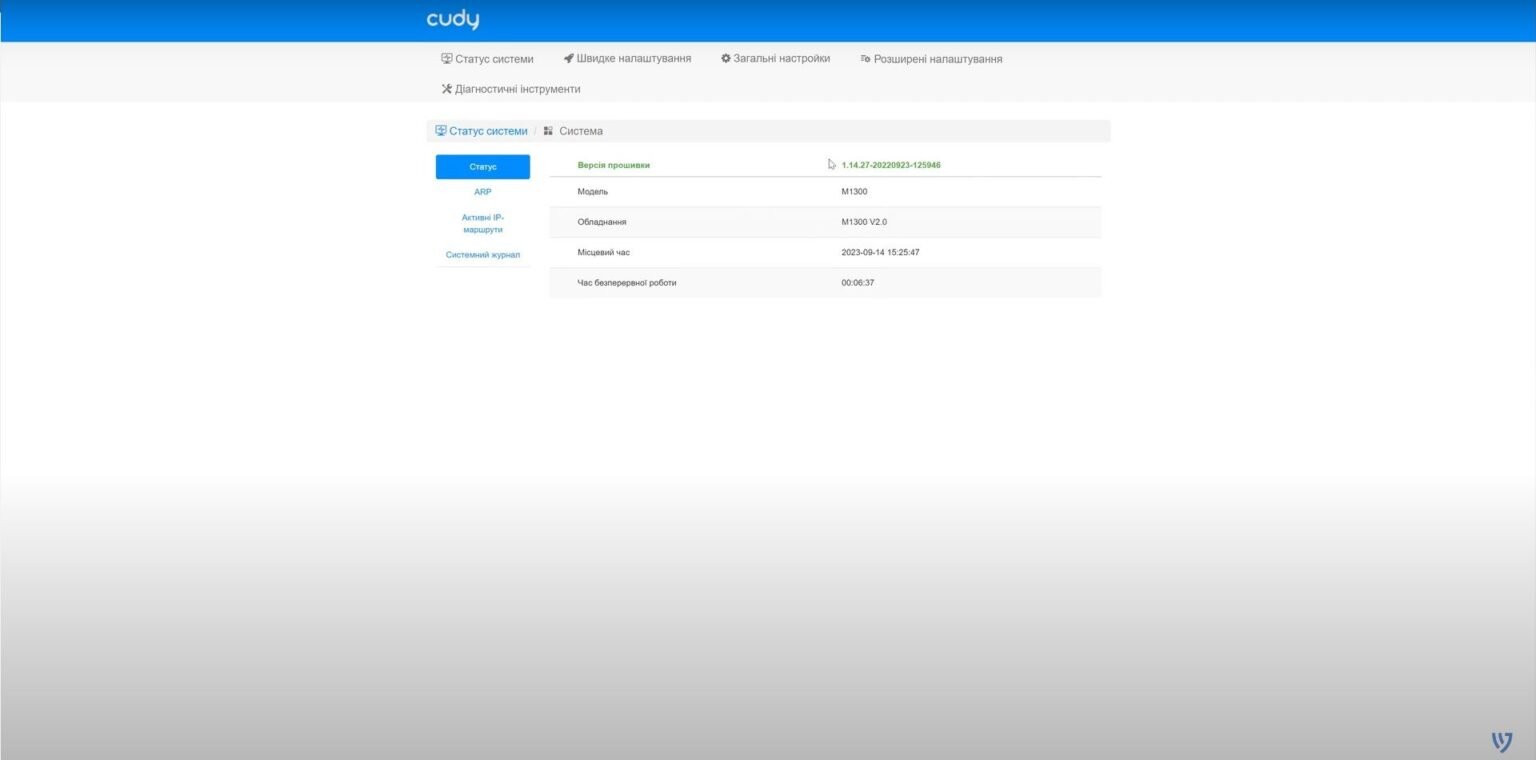The image size is (1536, 760).
Task: Click the Статус системи breadcrumb link
Action: [x=481, y=131]
